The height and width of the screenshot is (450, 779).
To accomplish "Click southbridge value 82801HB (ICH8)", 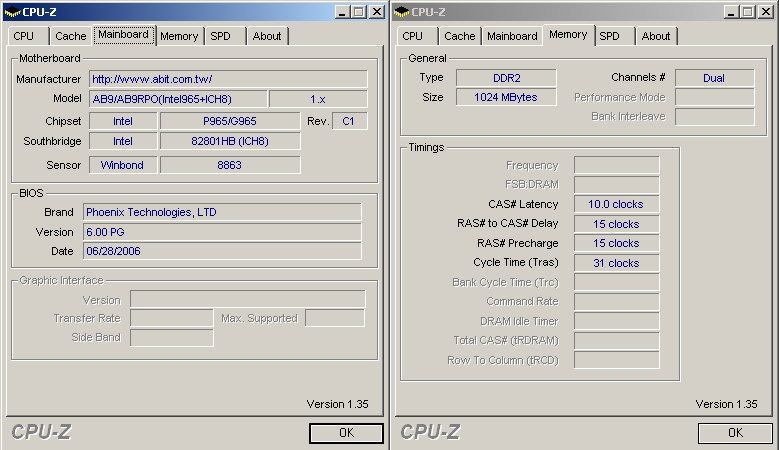I will pos(230,141).
